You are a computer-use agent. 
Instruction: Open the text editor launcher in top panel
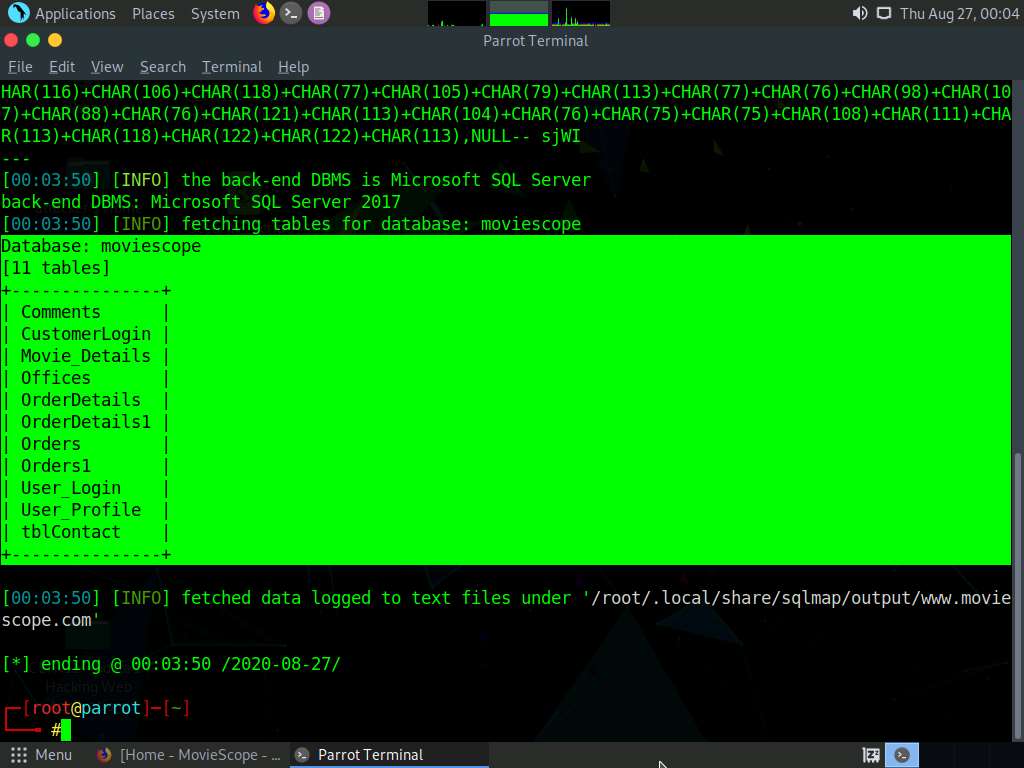point(318,13)
